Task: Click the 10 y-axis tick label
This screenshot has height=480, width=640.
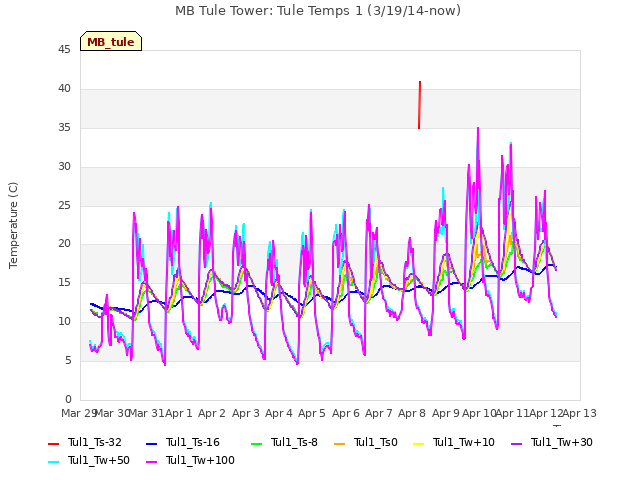Action: click(64, 322)
